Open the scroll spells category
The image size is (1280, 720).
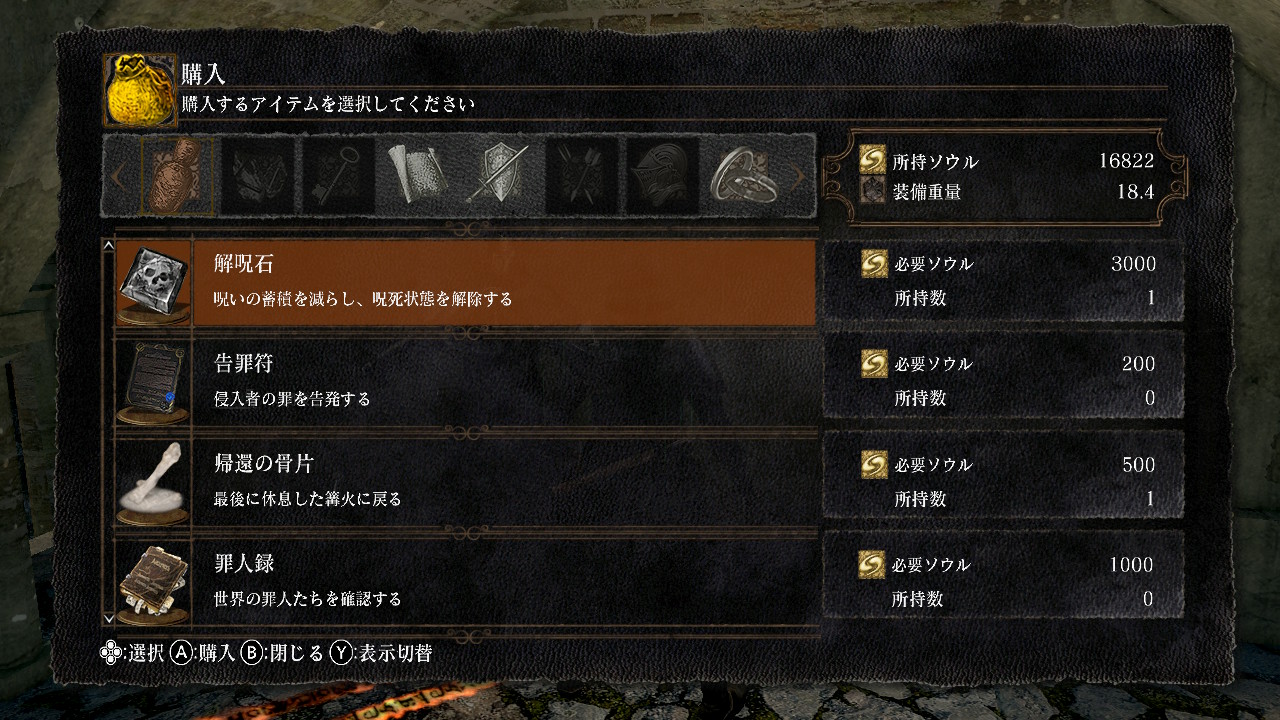point(420,175)
